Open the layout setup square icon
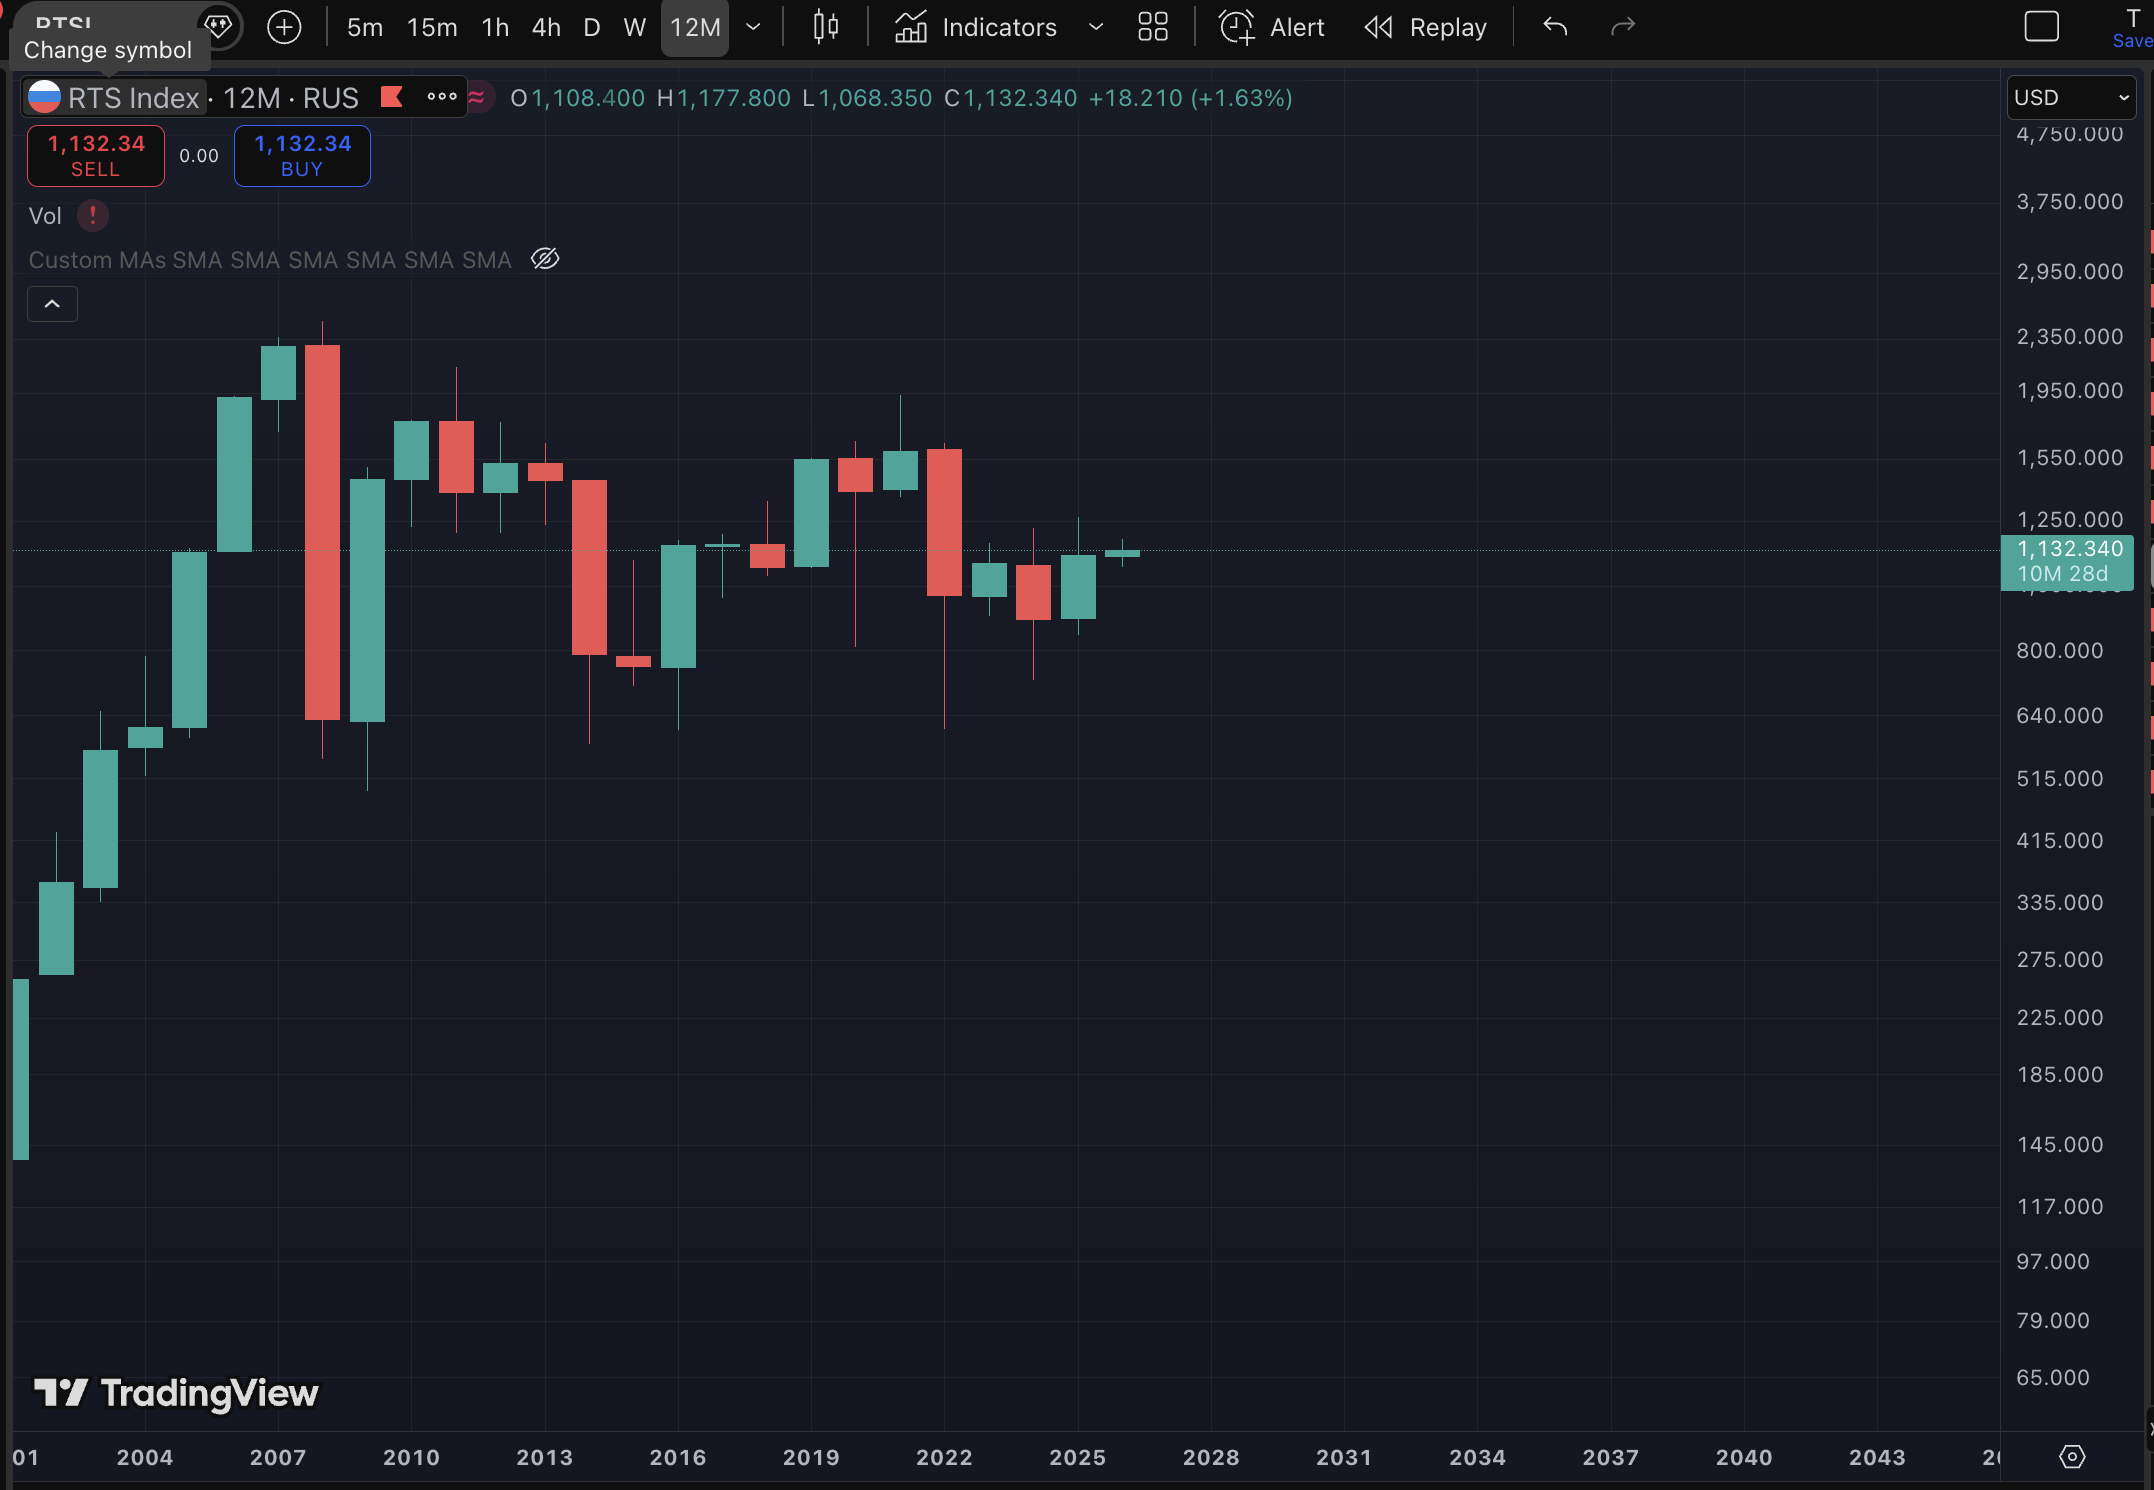 2041,27
